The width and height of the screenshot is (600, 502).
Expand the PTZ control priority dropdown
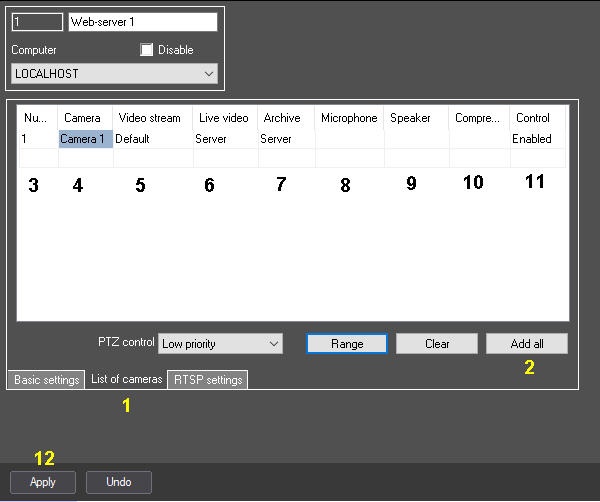220,344
